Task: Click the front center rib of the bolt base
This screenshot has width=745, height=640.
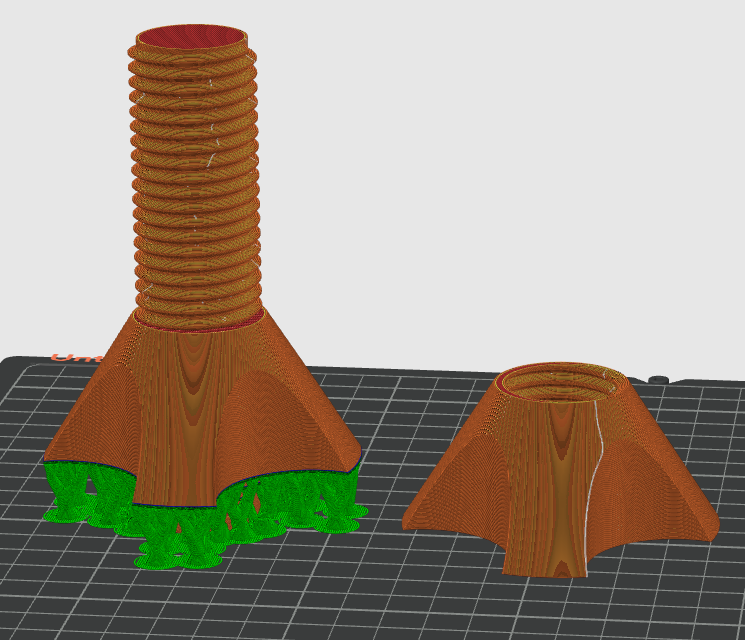Action: (x=185, y=420)
